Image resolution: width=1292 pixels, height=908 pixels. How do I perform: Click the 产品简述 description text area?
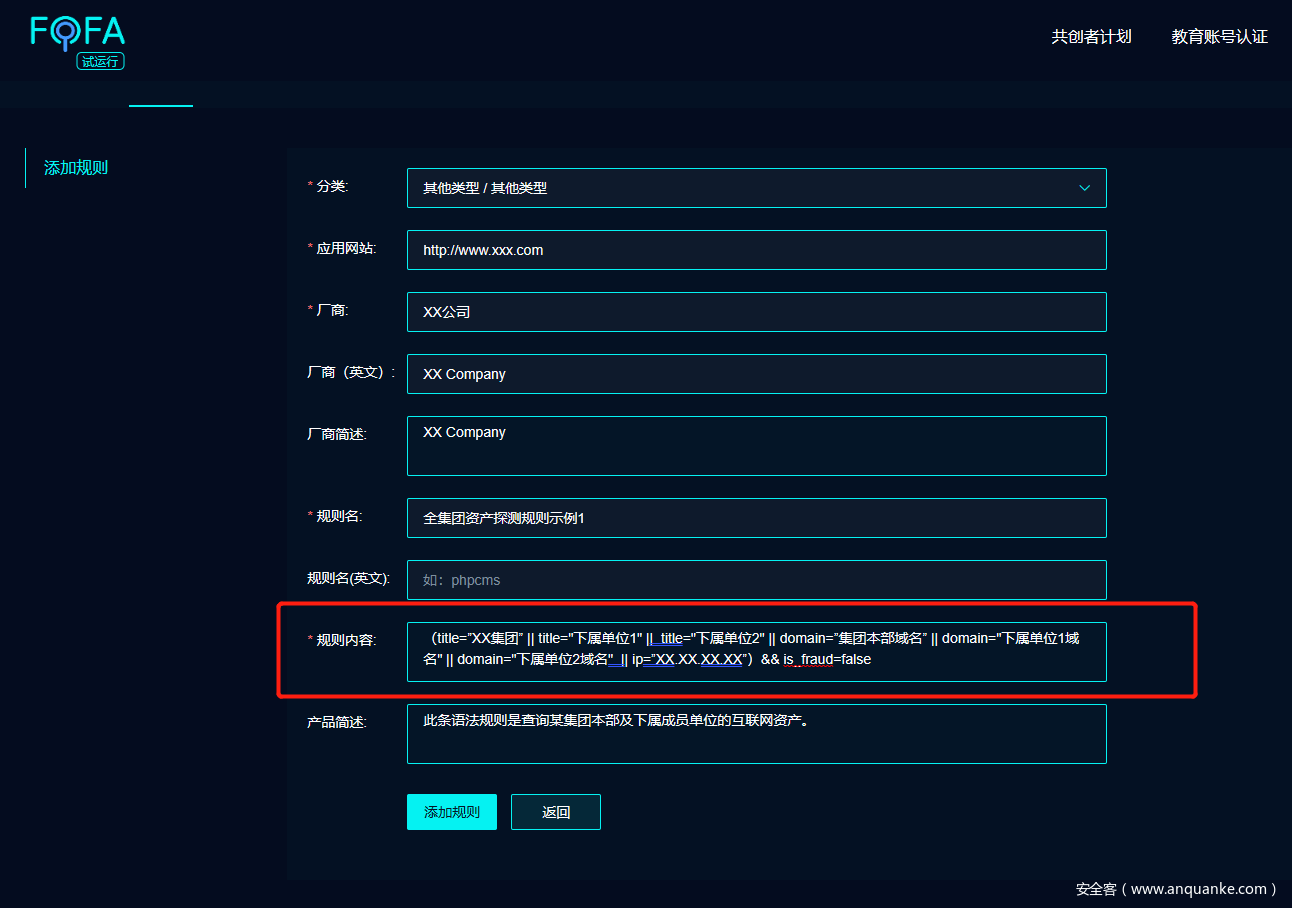pyautogui.click(x=756, y=734)
